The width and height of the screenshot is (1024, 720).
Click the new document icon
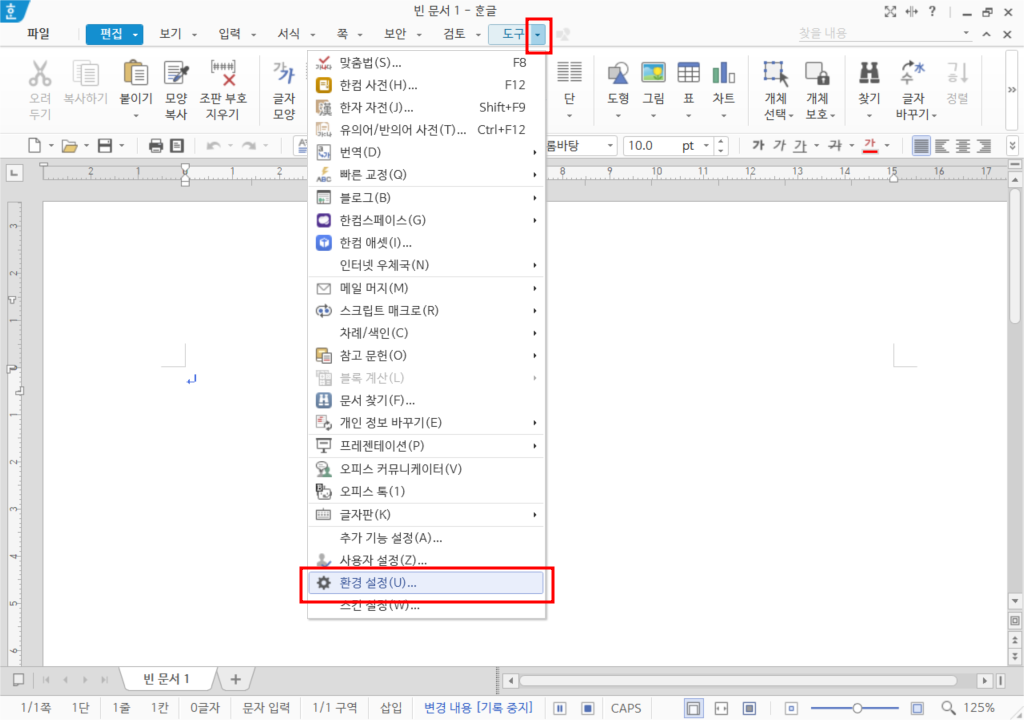[x=34, y=146]
